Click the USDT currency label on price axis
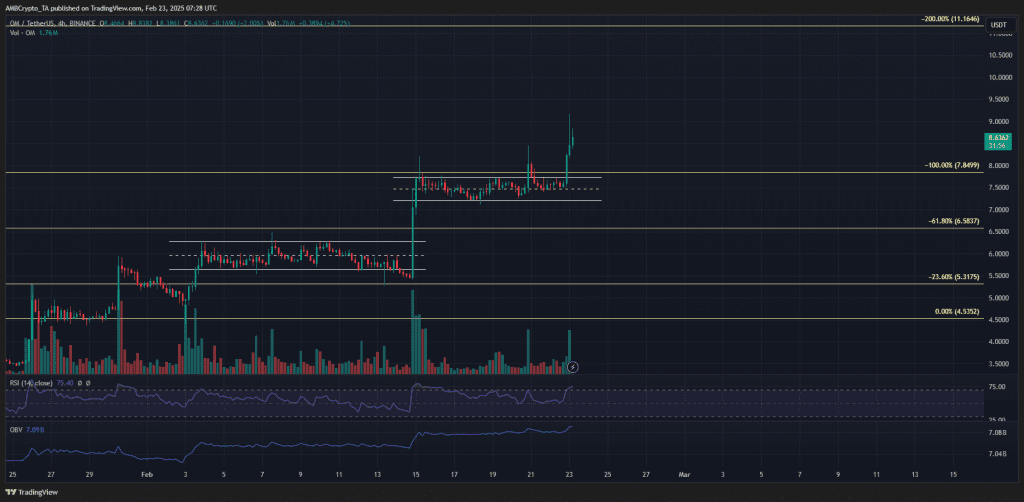The image size is (1024, 502). tap(998, 25)
